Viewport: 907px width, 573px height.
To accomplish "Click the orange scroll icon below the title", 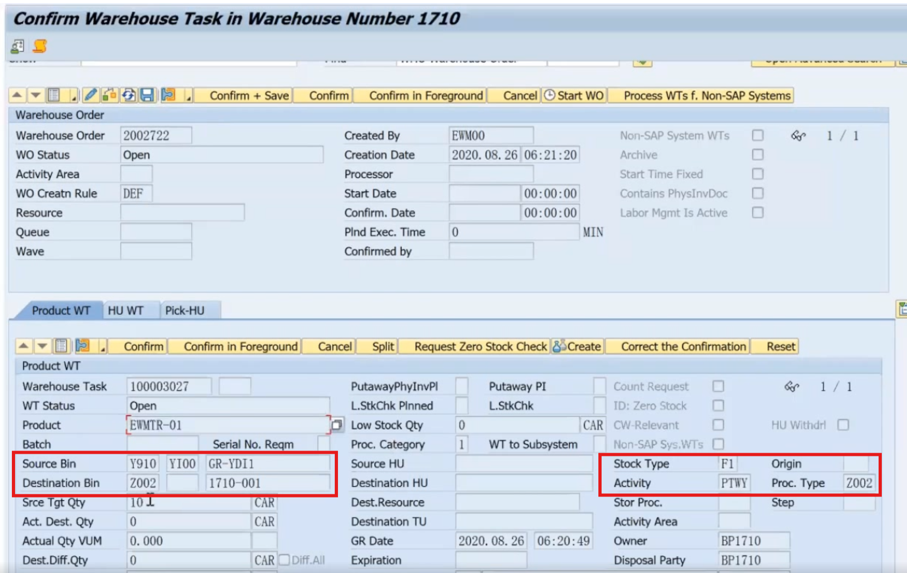I will click(39, 46).
